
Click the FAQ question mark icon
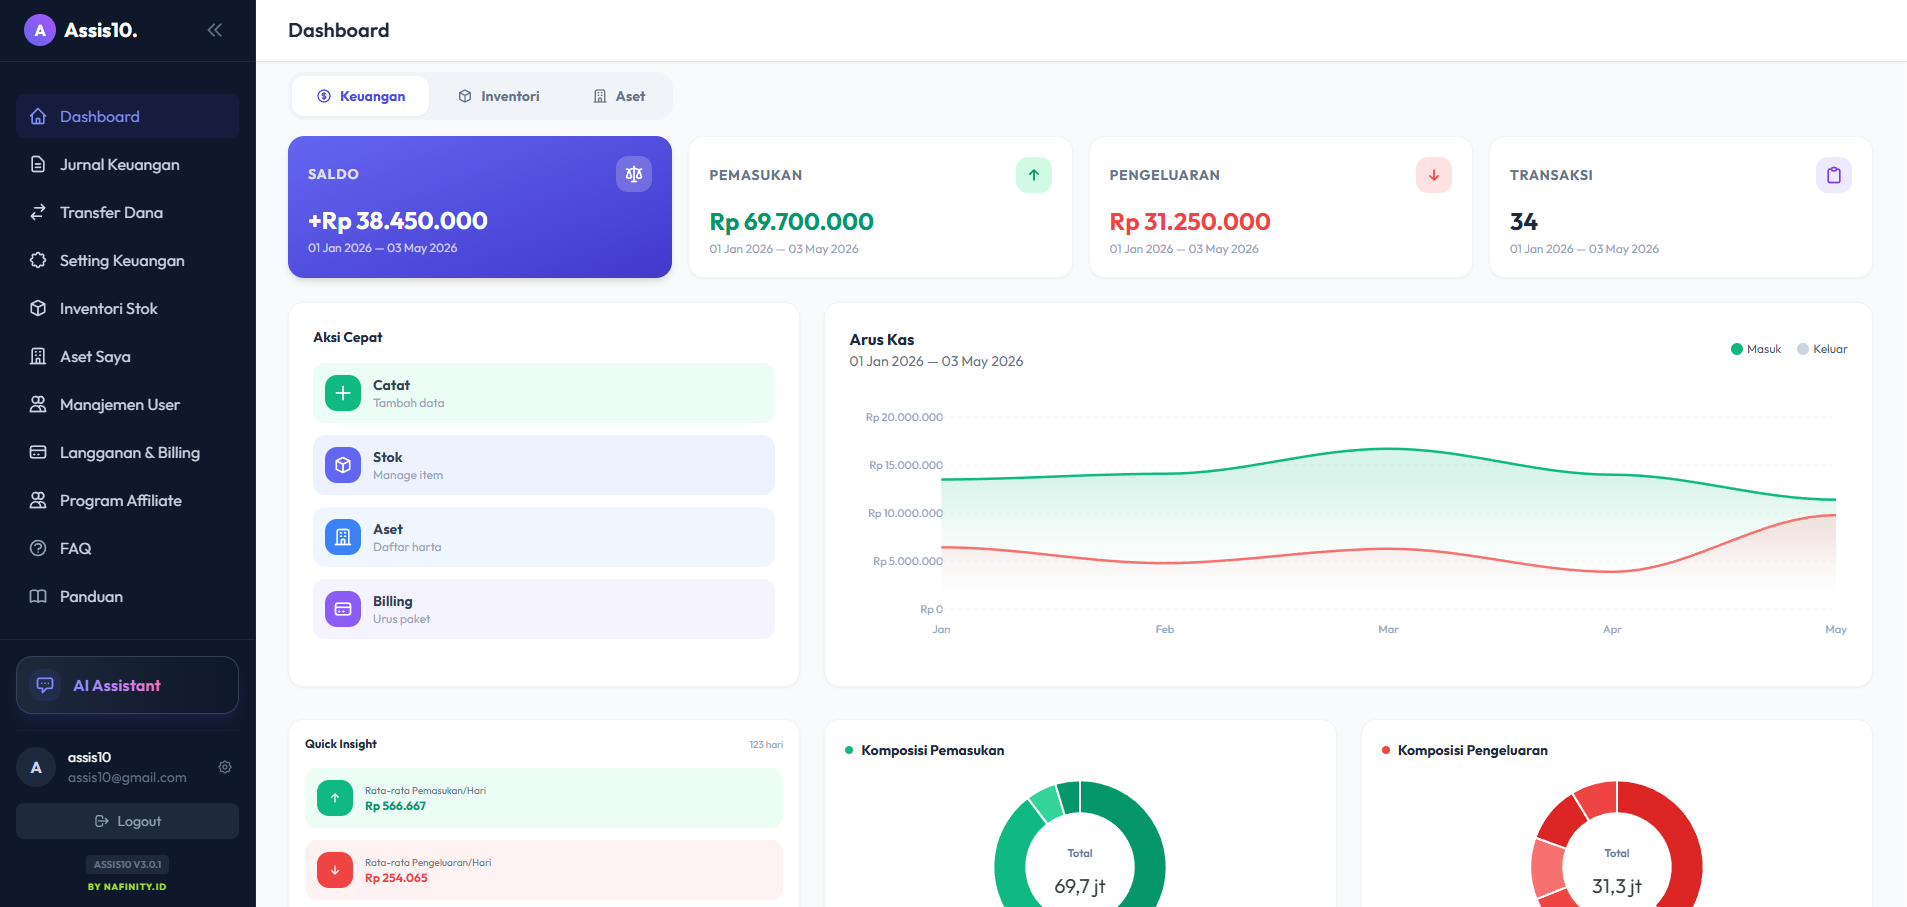[x=38, y=549]
